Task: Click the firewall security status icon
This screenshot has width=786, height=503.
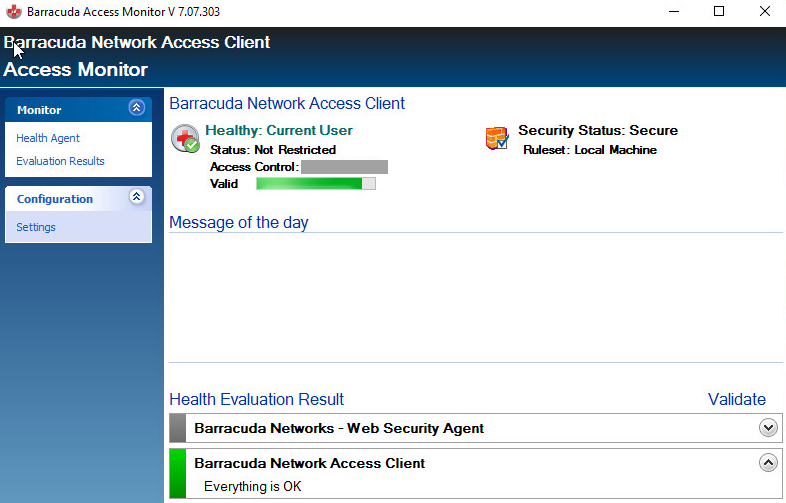Action: click(497, 138)
